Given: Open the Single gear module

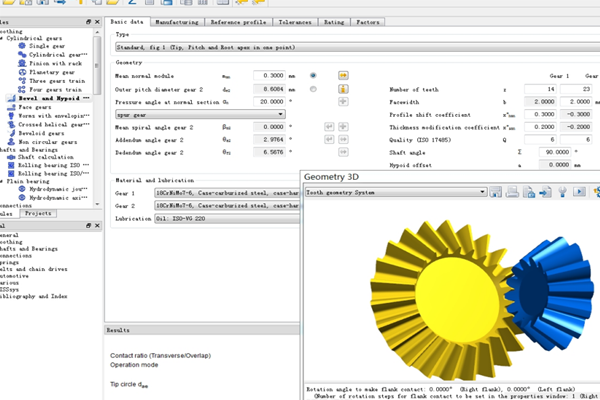Looking at the screenshot, I should pos(47,46).
